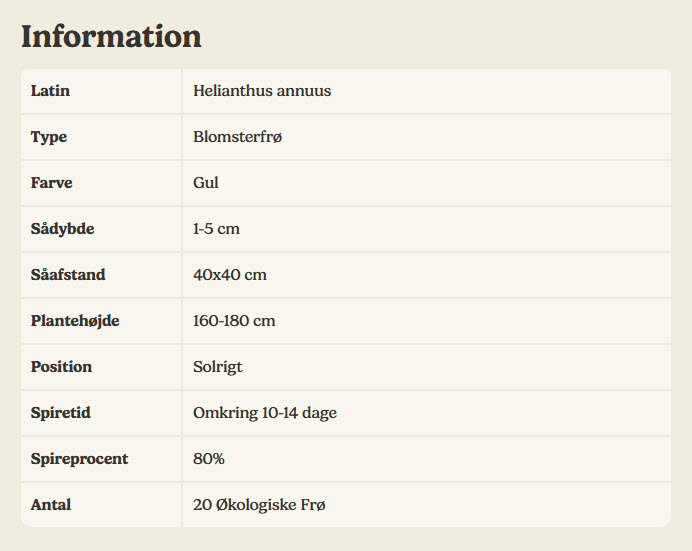
Task: Select the 40x40 cm value
Action: [230, 275]
